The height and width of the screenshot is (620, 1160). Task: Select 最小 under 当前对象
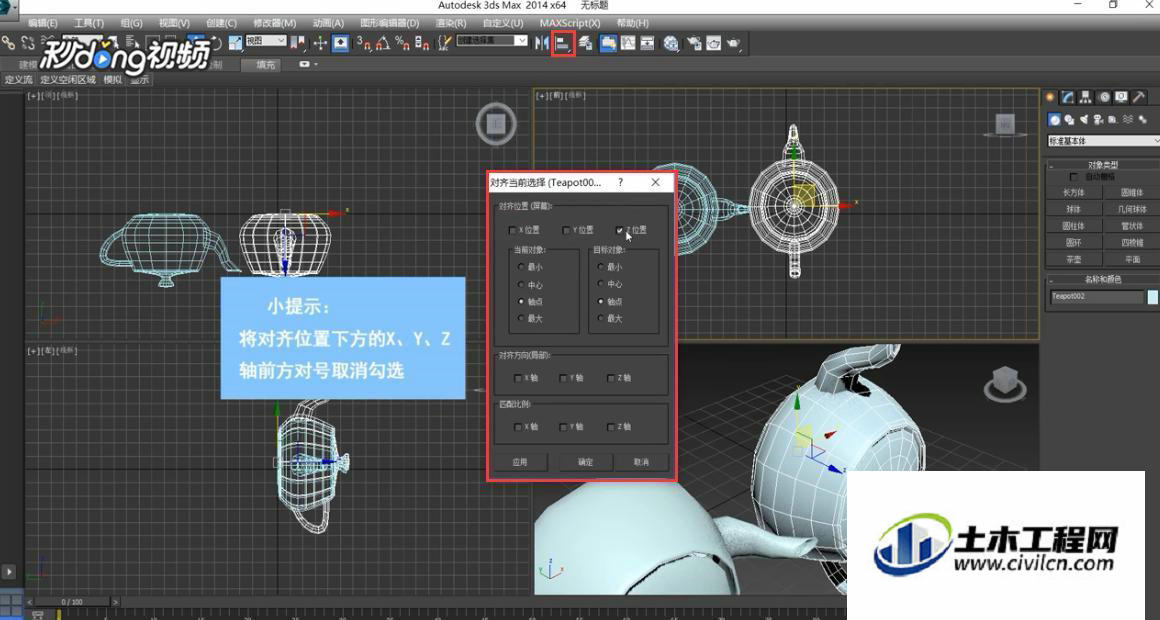[x=522, y=266]
